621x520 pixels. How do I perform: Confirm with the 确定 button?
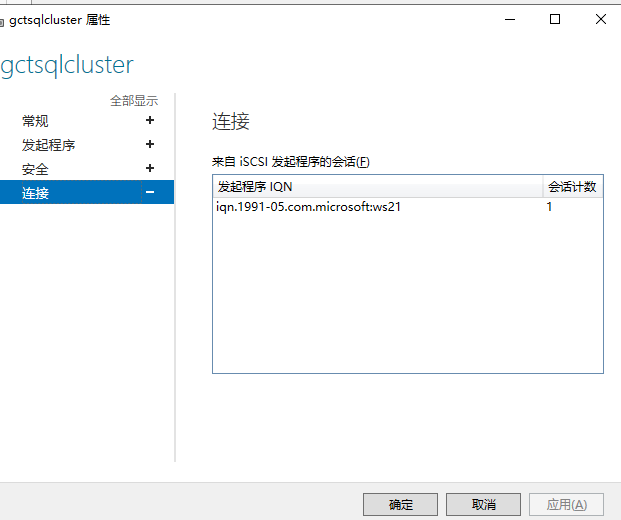point(400,505)
